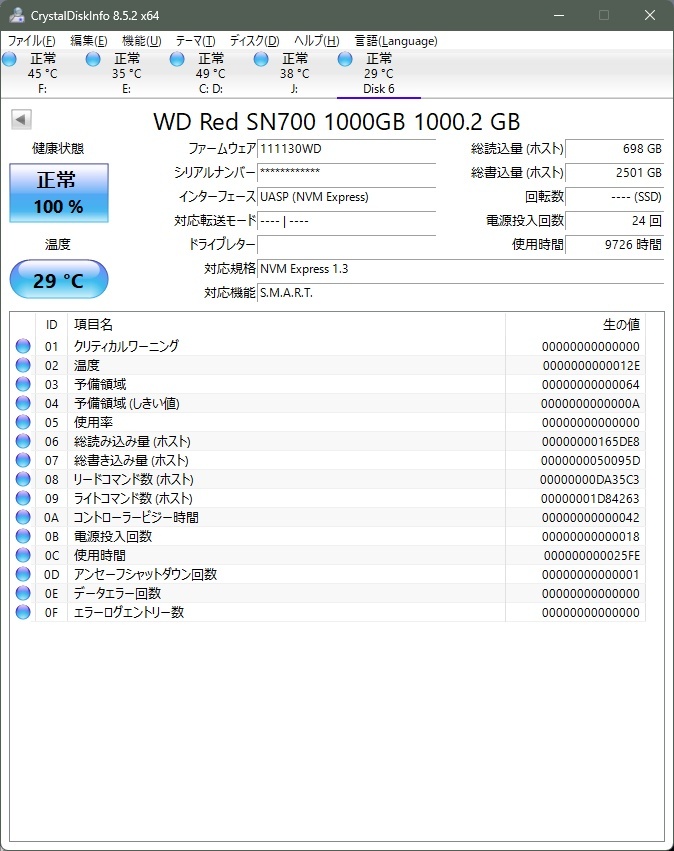Viewport: 674px width, 851px height.
Task: Click the interface field UASP (NVM Express)
Action: click(x=346, y=196)
